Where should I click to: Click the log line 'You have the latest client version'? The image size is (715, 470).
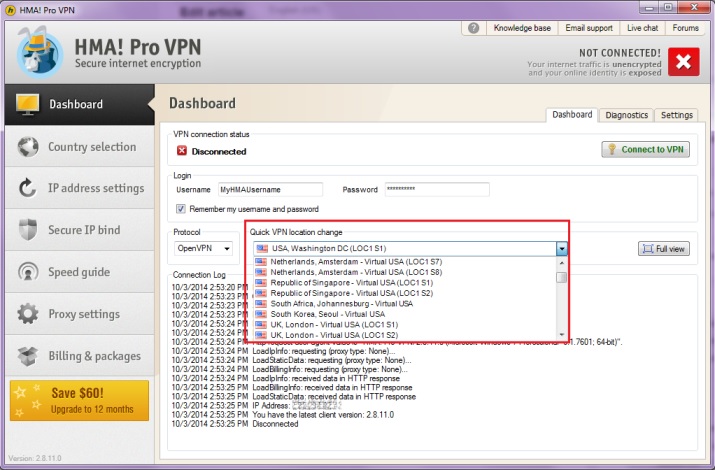pyautogui.click(x=323, y=415)
